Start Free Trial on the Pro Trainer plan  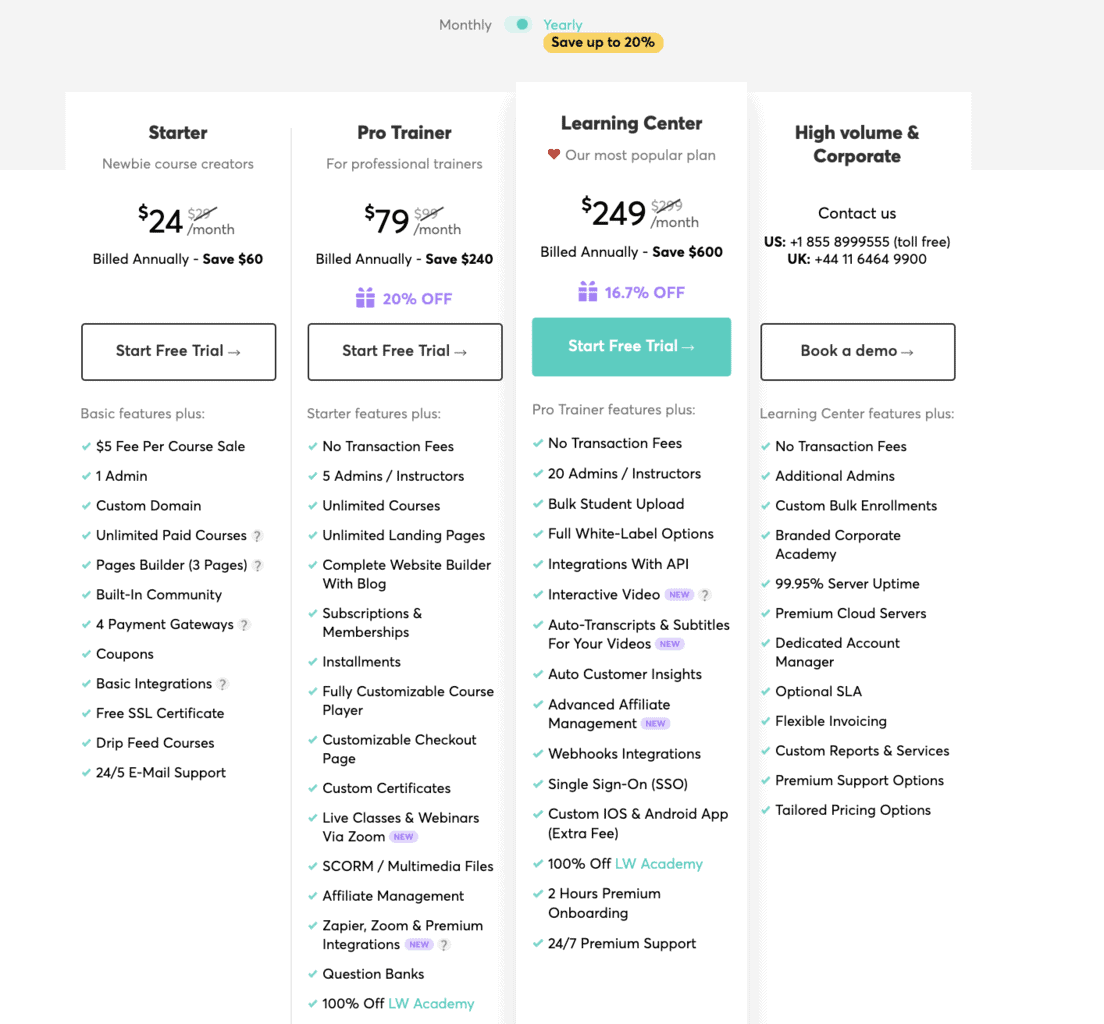click(x=404, y=352)
